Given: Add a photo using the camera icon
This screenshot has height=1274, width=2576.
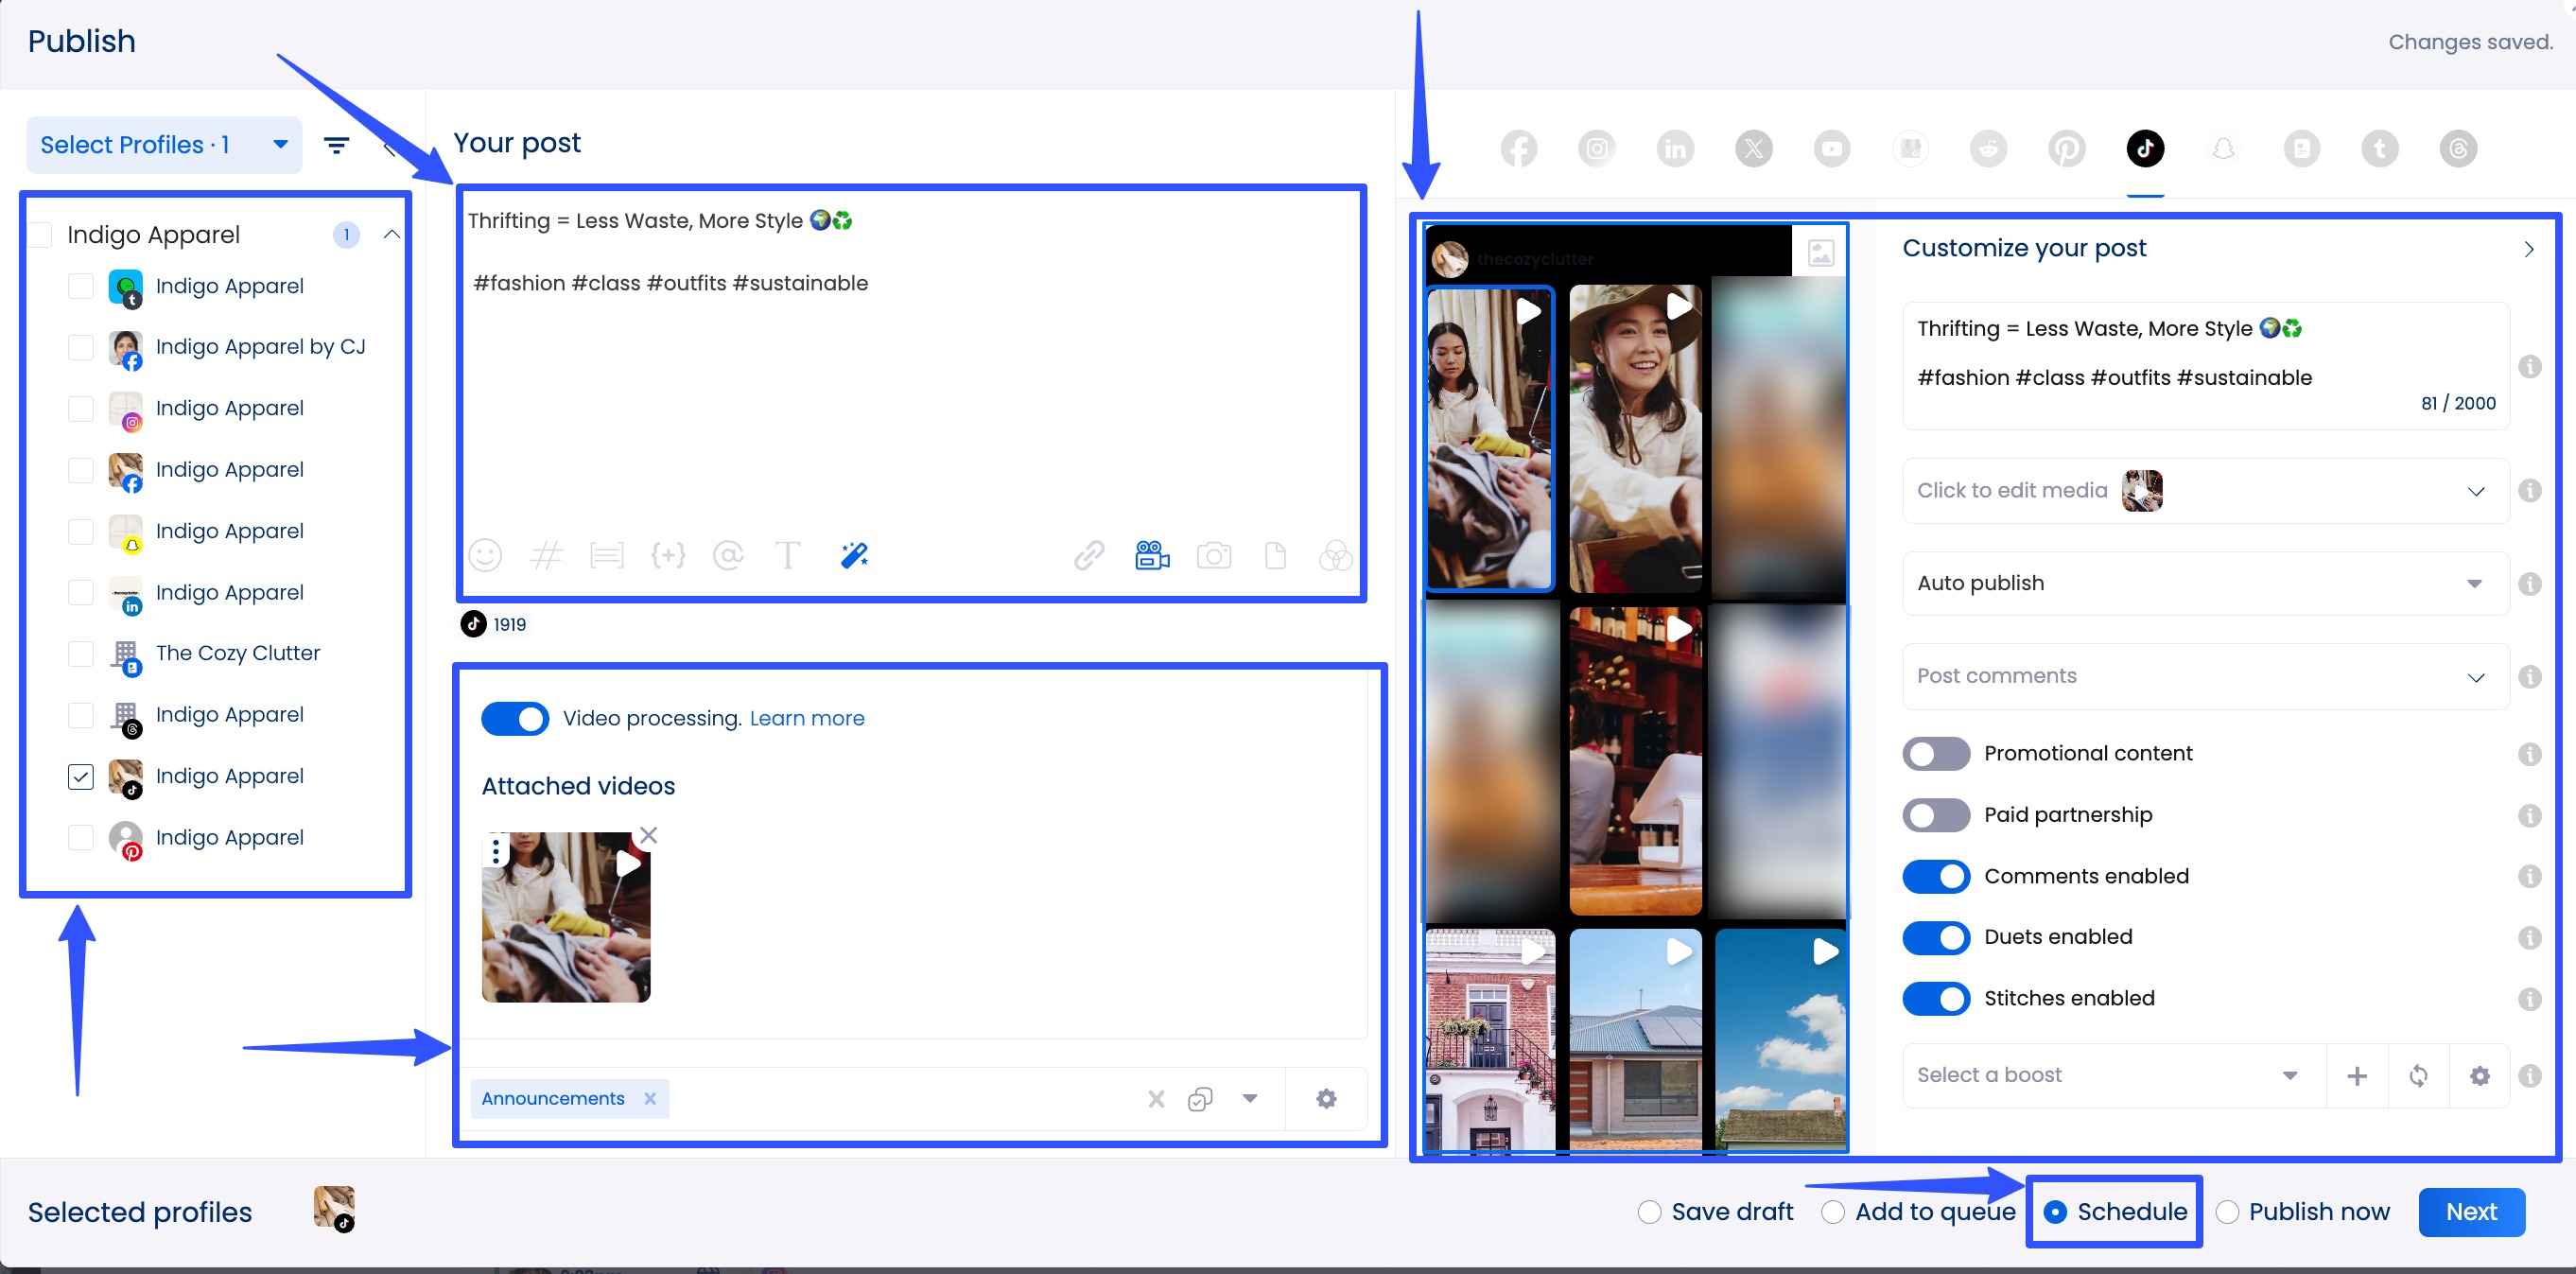Looking at the screenshot, I should (x=1214, y=556).
